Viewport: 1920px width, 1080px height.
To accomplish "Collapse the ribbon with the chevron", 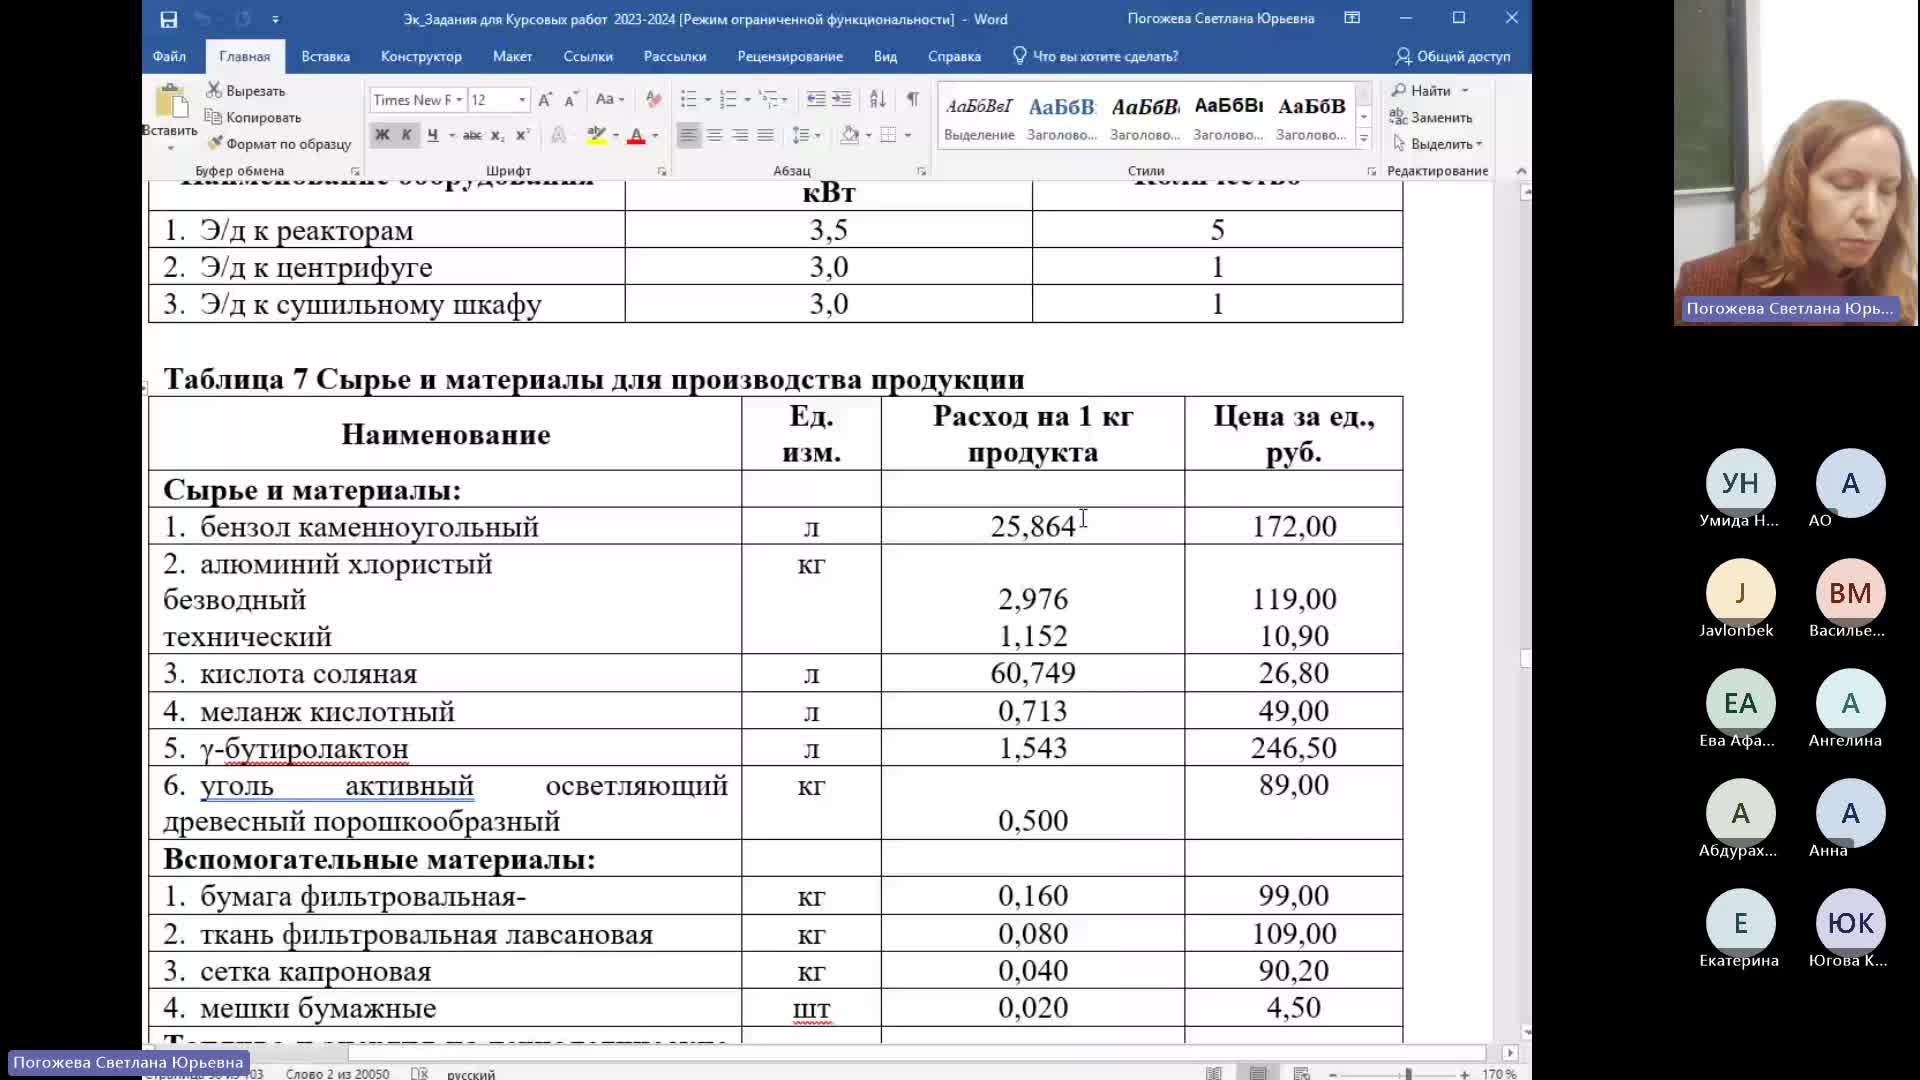I will (1521, 171).
